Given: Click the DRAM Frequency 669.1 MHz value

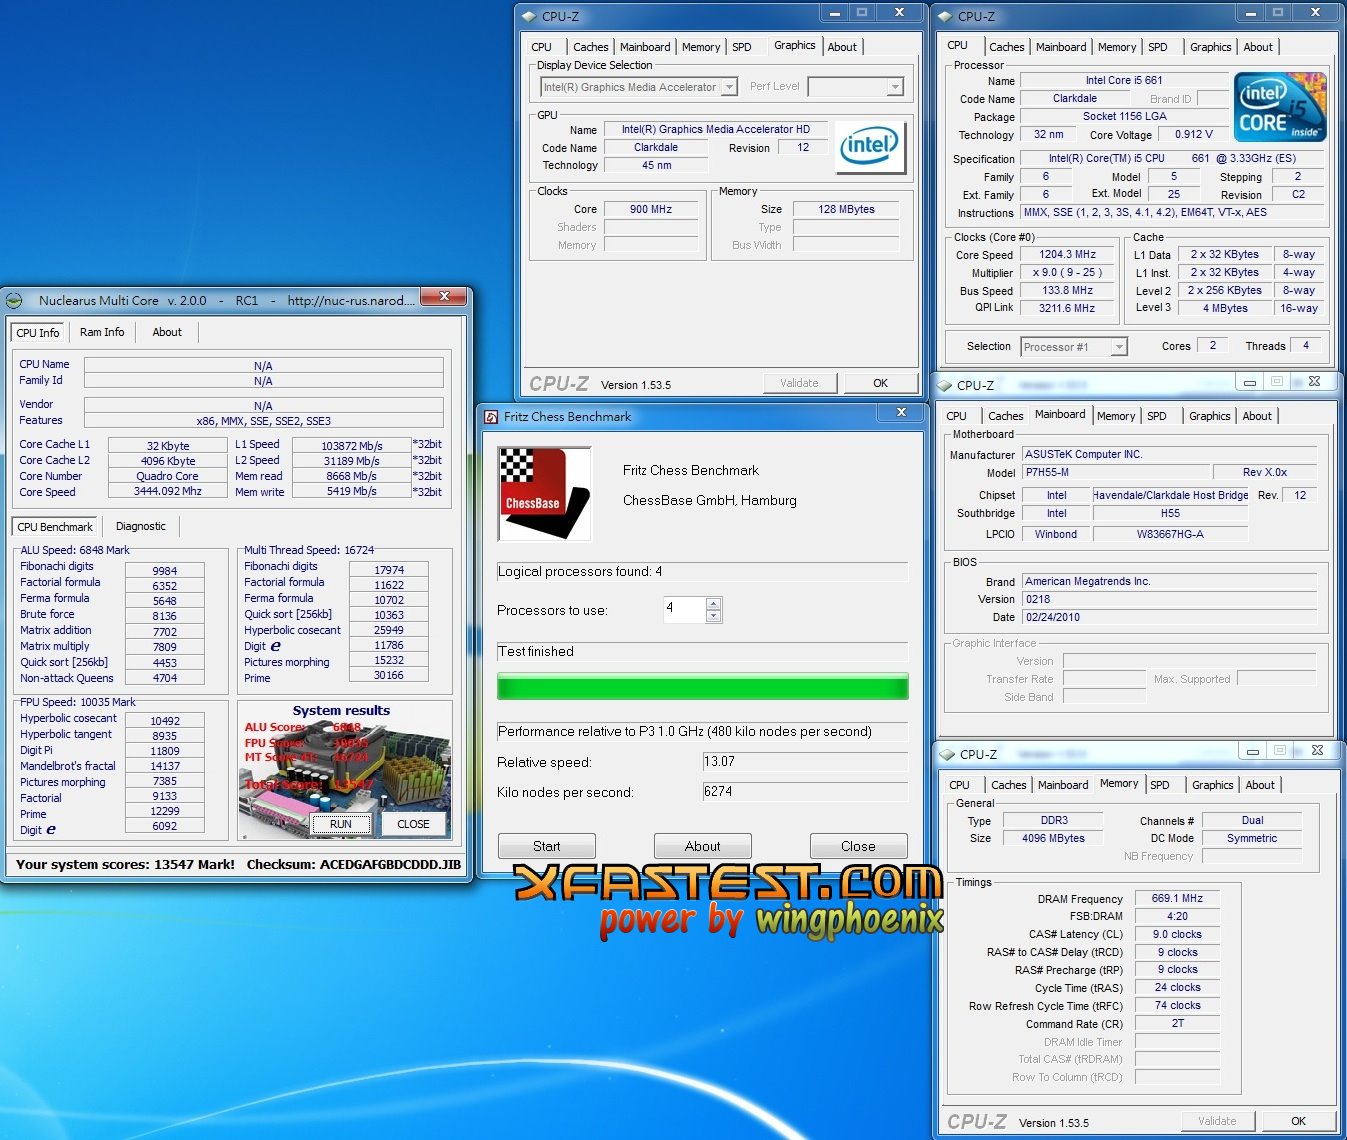Looking at the screenshot, I should 1177,898.
